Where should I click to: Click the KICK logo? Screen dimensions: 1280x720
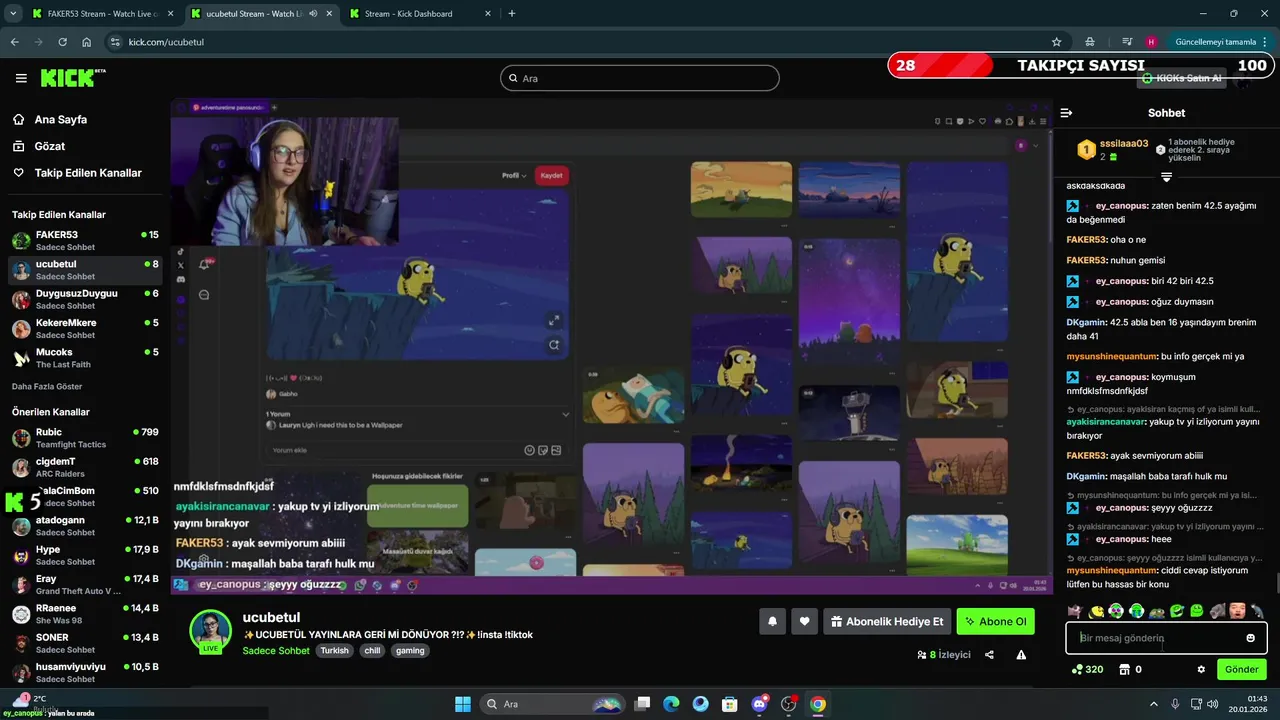[71, 78]
